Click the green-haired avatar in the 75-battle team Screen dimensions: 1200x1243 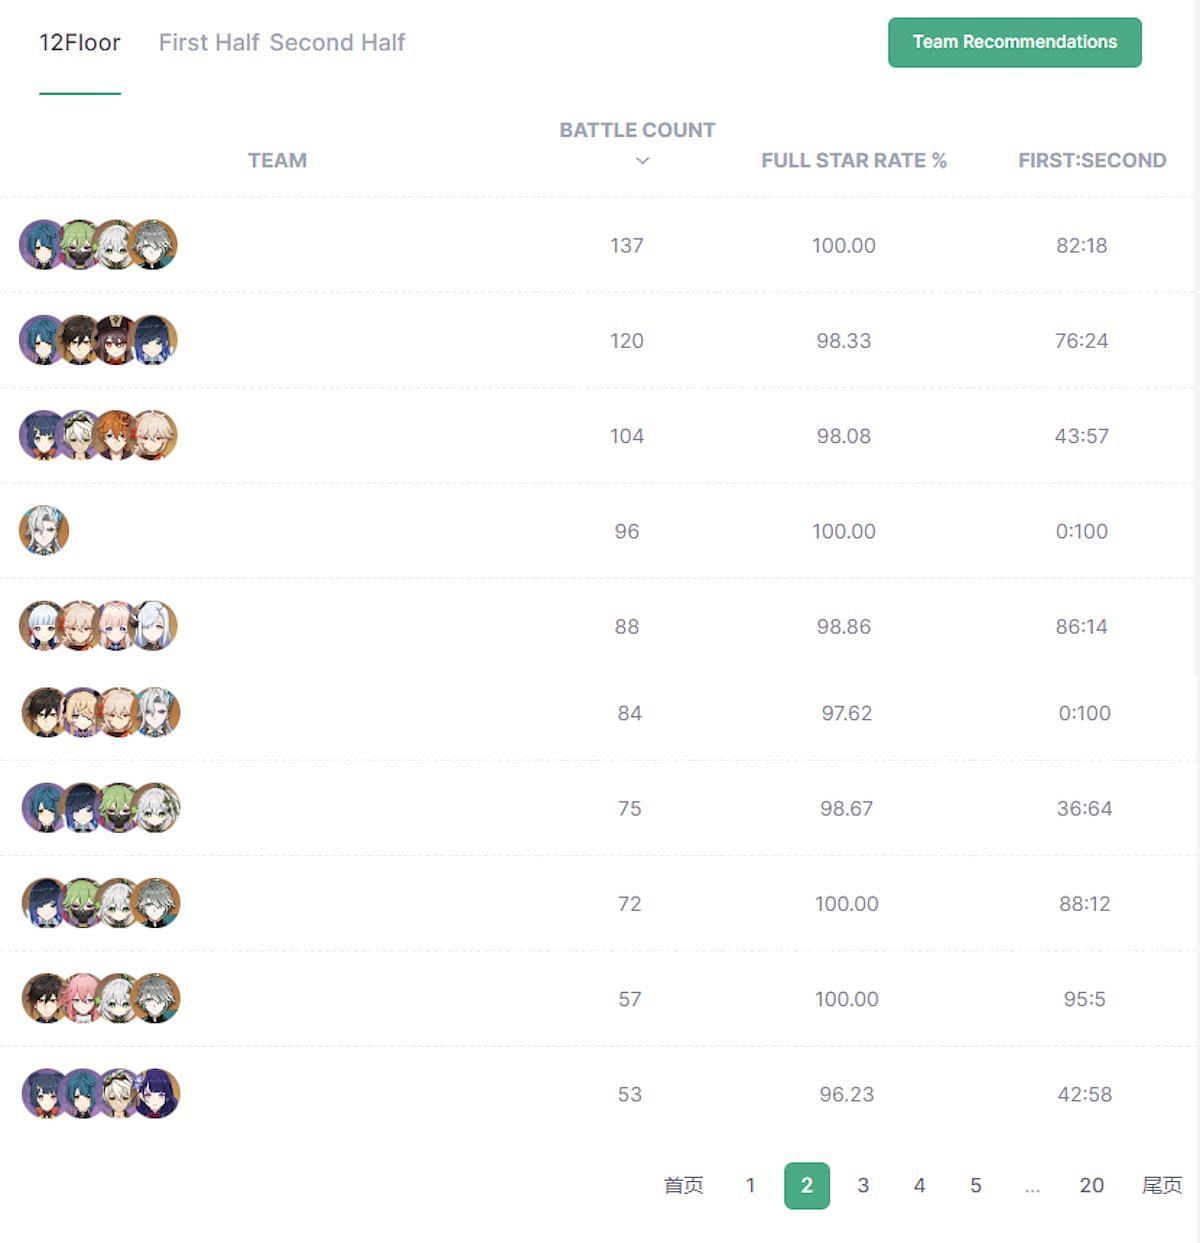tap(119, 808)
